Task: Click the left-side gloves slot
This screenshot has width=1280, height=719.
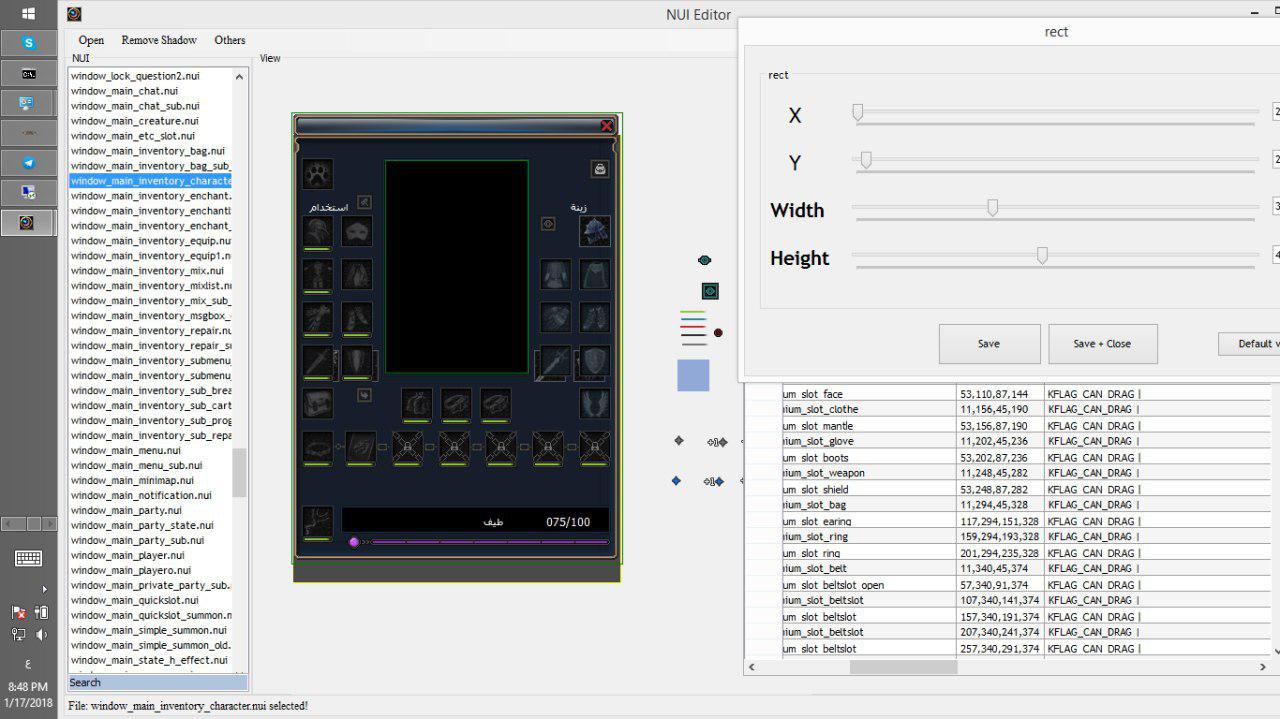Action: (318, 318)
